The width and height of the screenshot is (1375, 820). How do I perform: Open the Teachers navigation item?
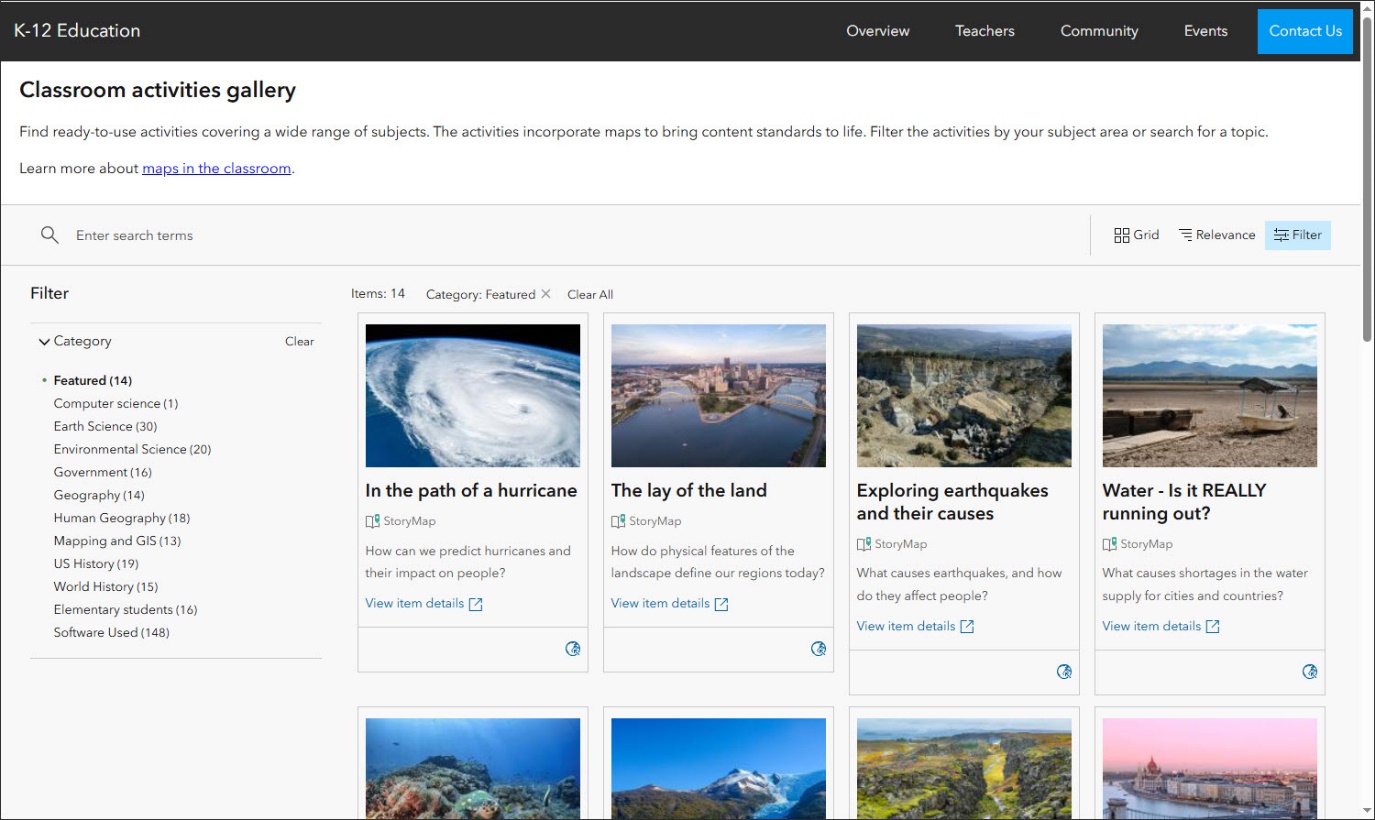984,31
